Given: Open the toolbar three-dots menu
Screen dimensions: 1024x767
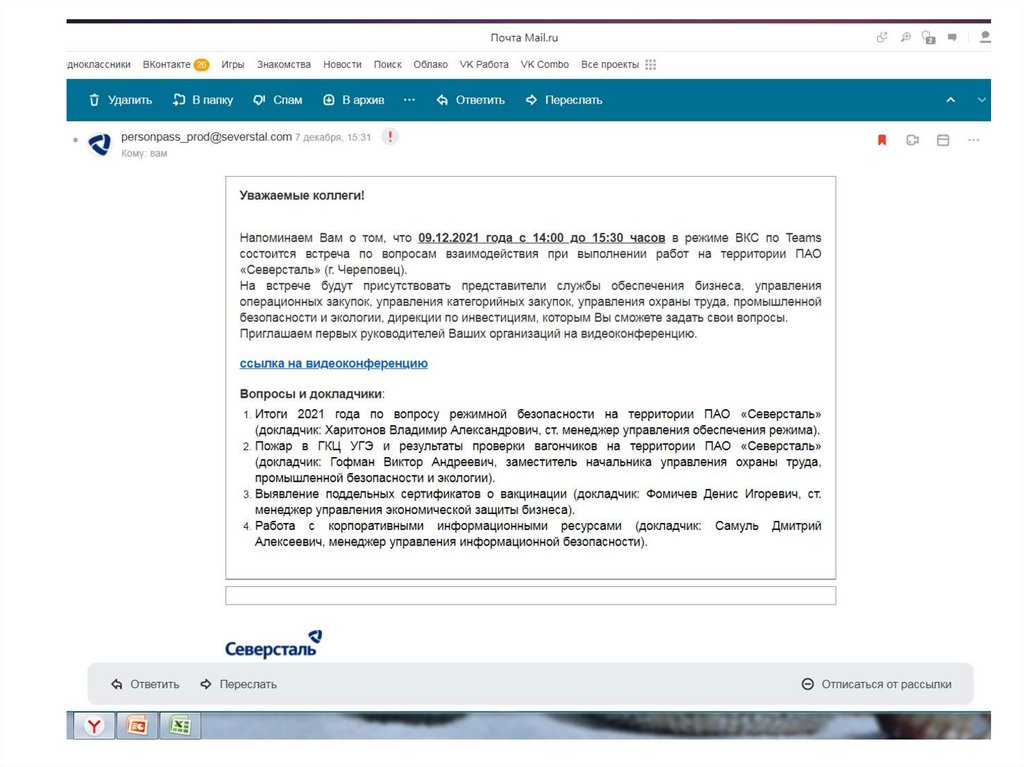Looking at the screenshot, I should (x=409, y=100).
